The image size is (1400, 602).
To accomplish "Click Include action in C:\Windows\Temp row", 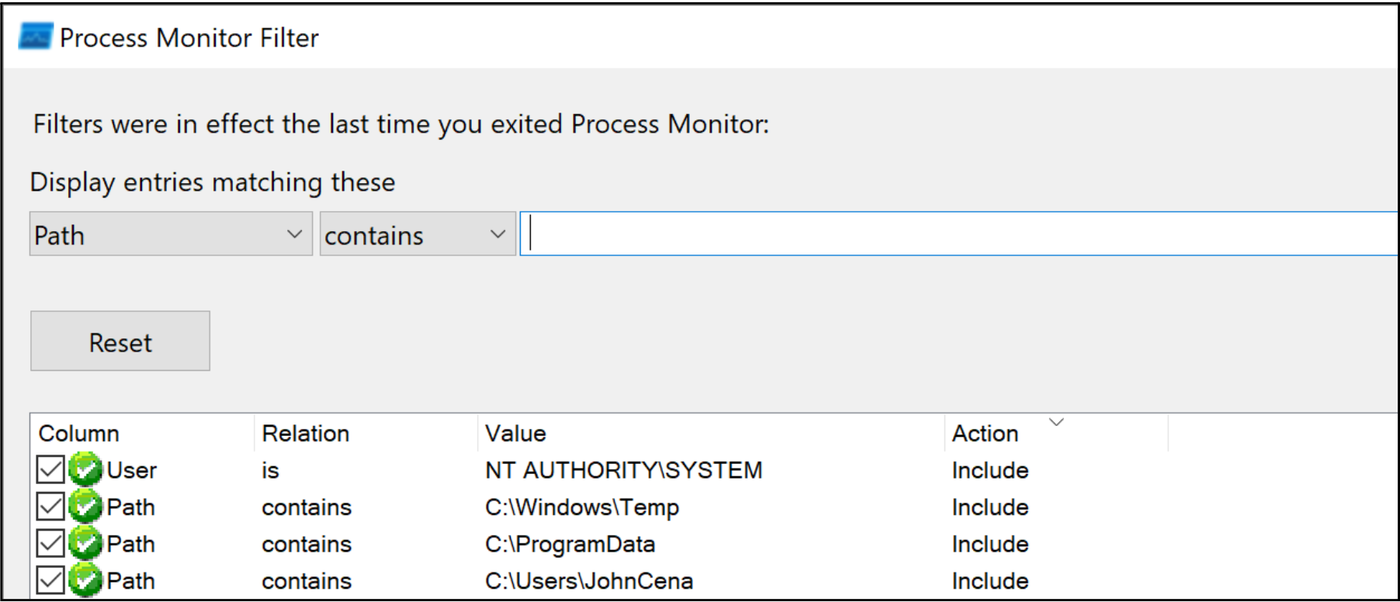I will tap(990, 507).
